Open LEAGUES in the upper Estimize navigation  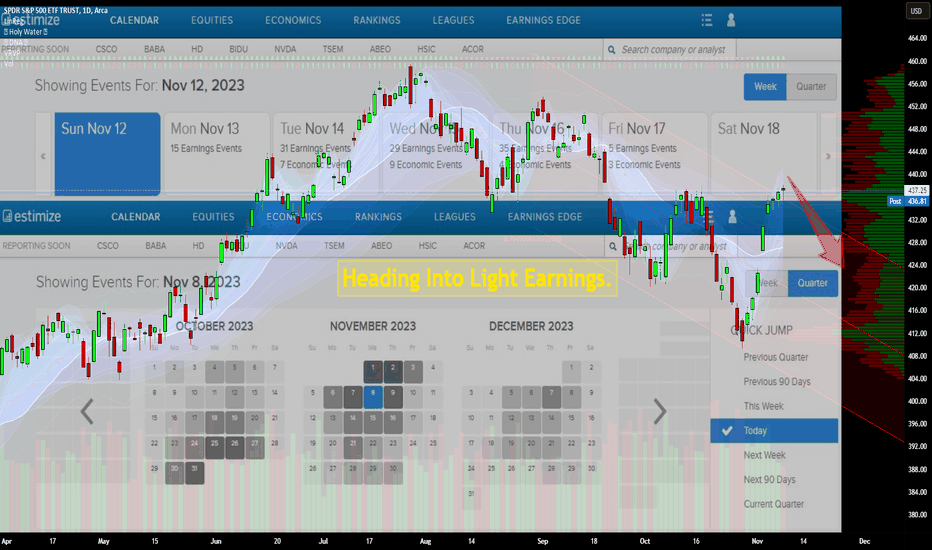(x=454, y=20)
